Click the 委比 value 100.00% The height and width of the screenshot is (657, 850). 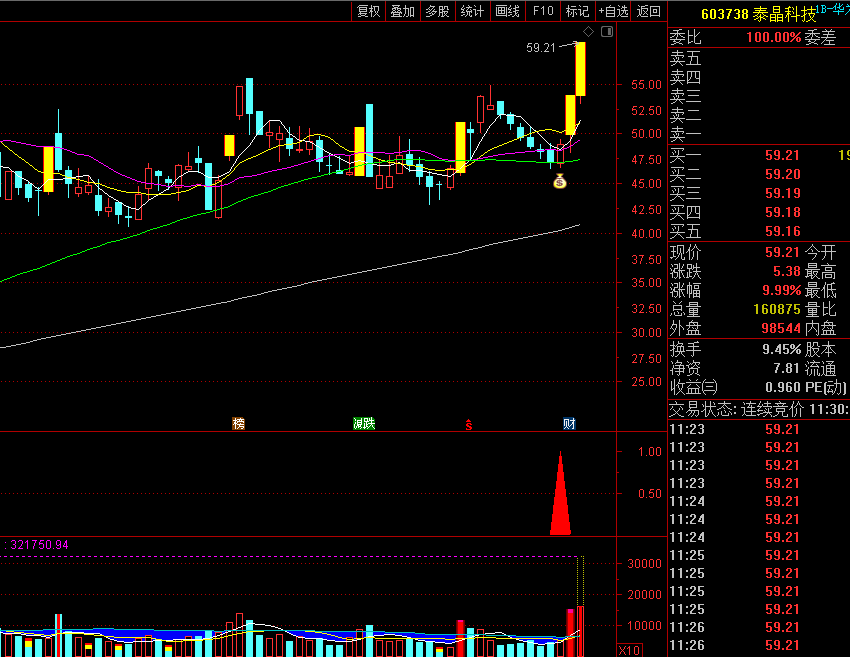774,37
